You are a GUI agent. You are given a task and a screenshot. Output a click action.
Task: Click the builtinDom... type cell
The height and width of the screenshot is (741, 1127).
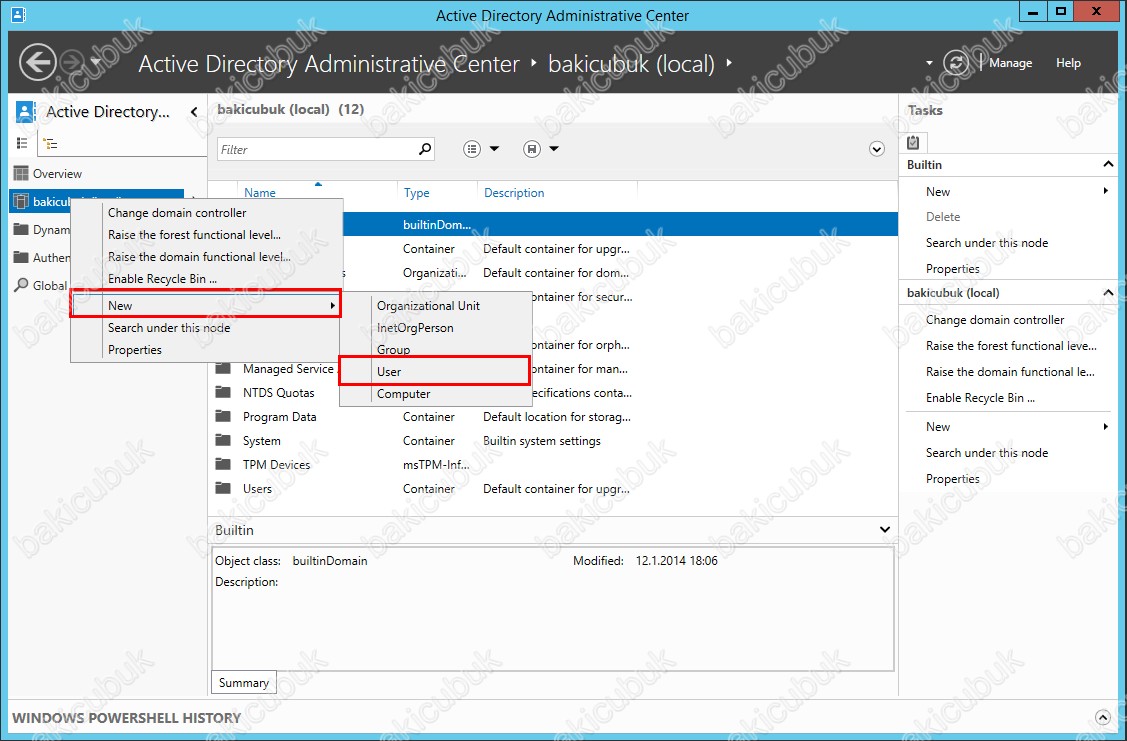[x=436, y=225]
